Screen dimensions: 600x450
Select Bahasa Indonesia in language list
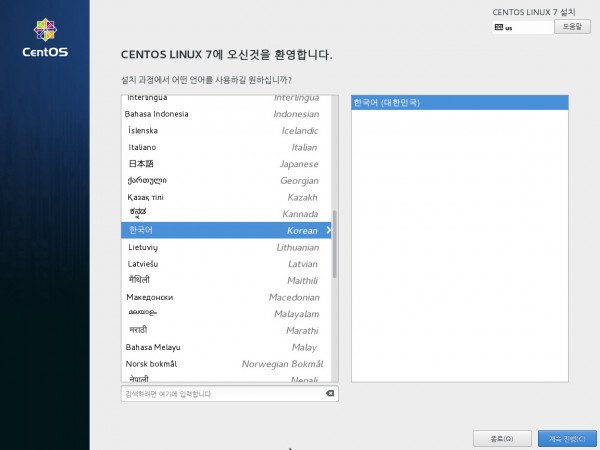[226, 114]
